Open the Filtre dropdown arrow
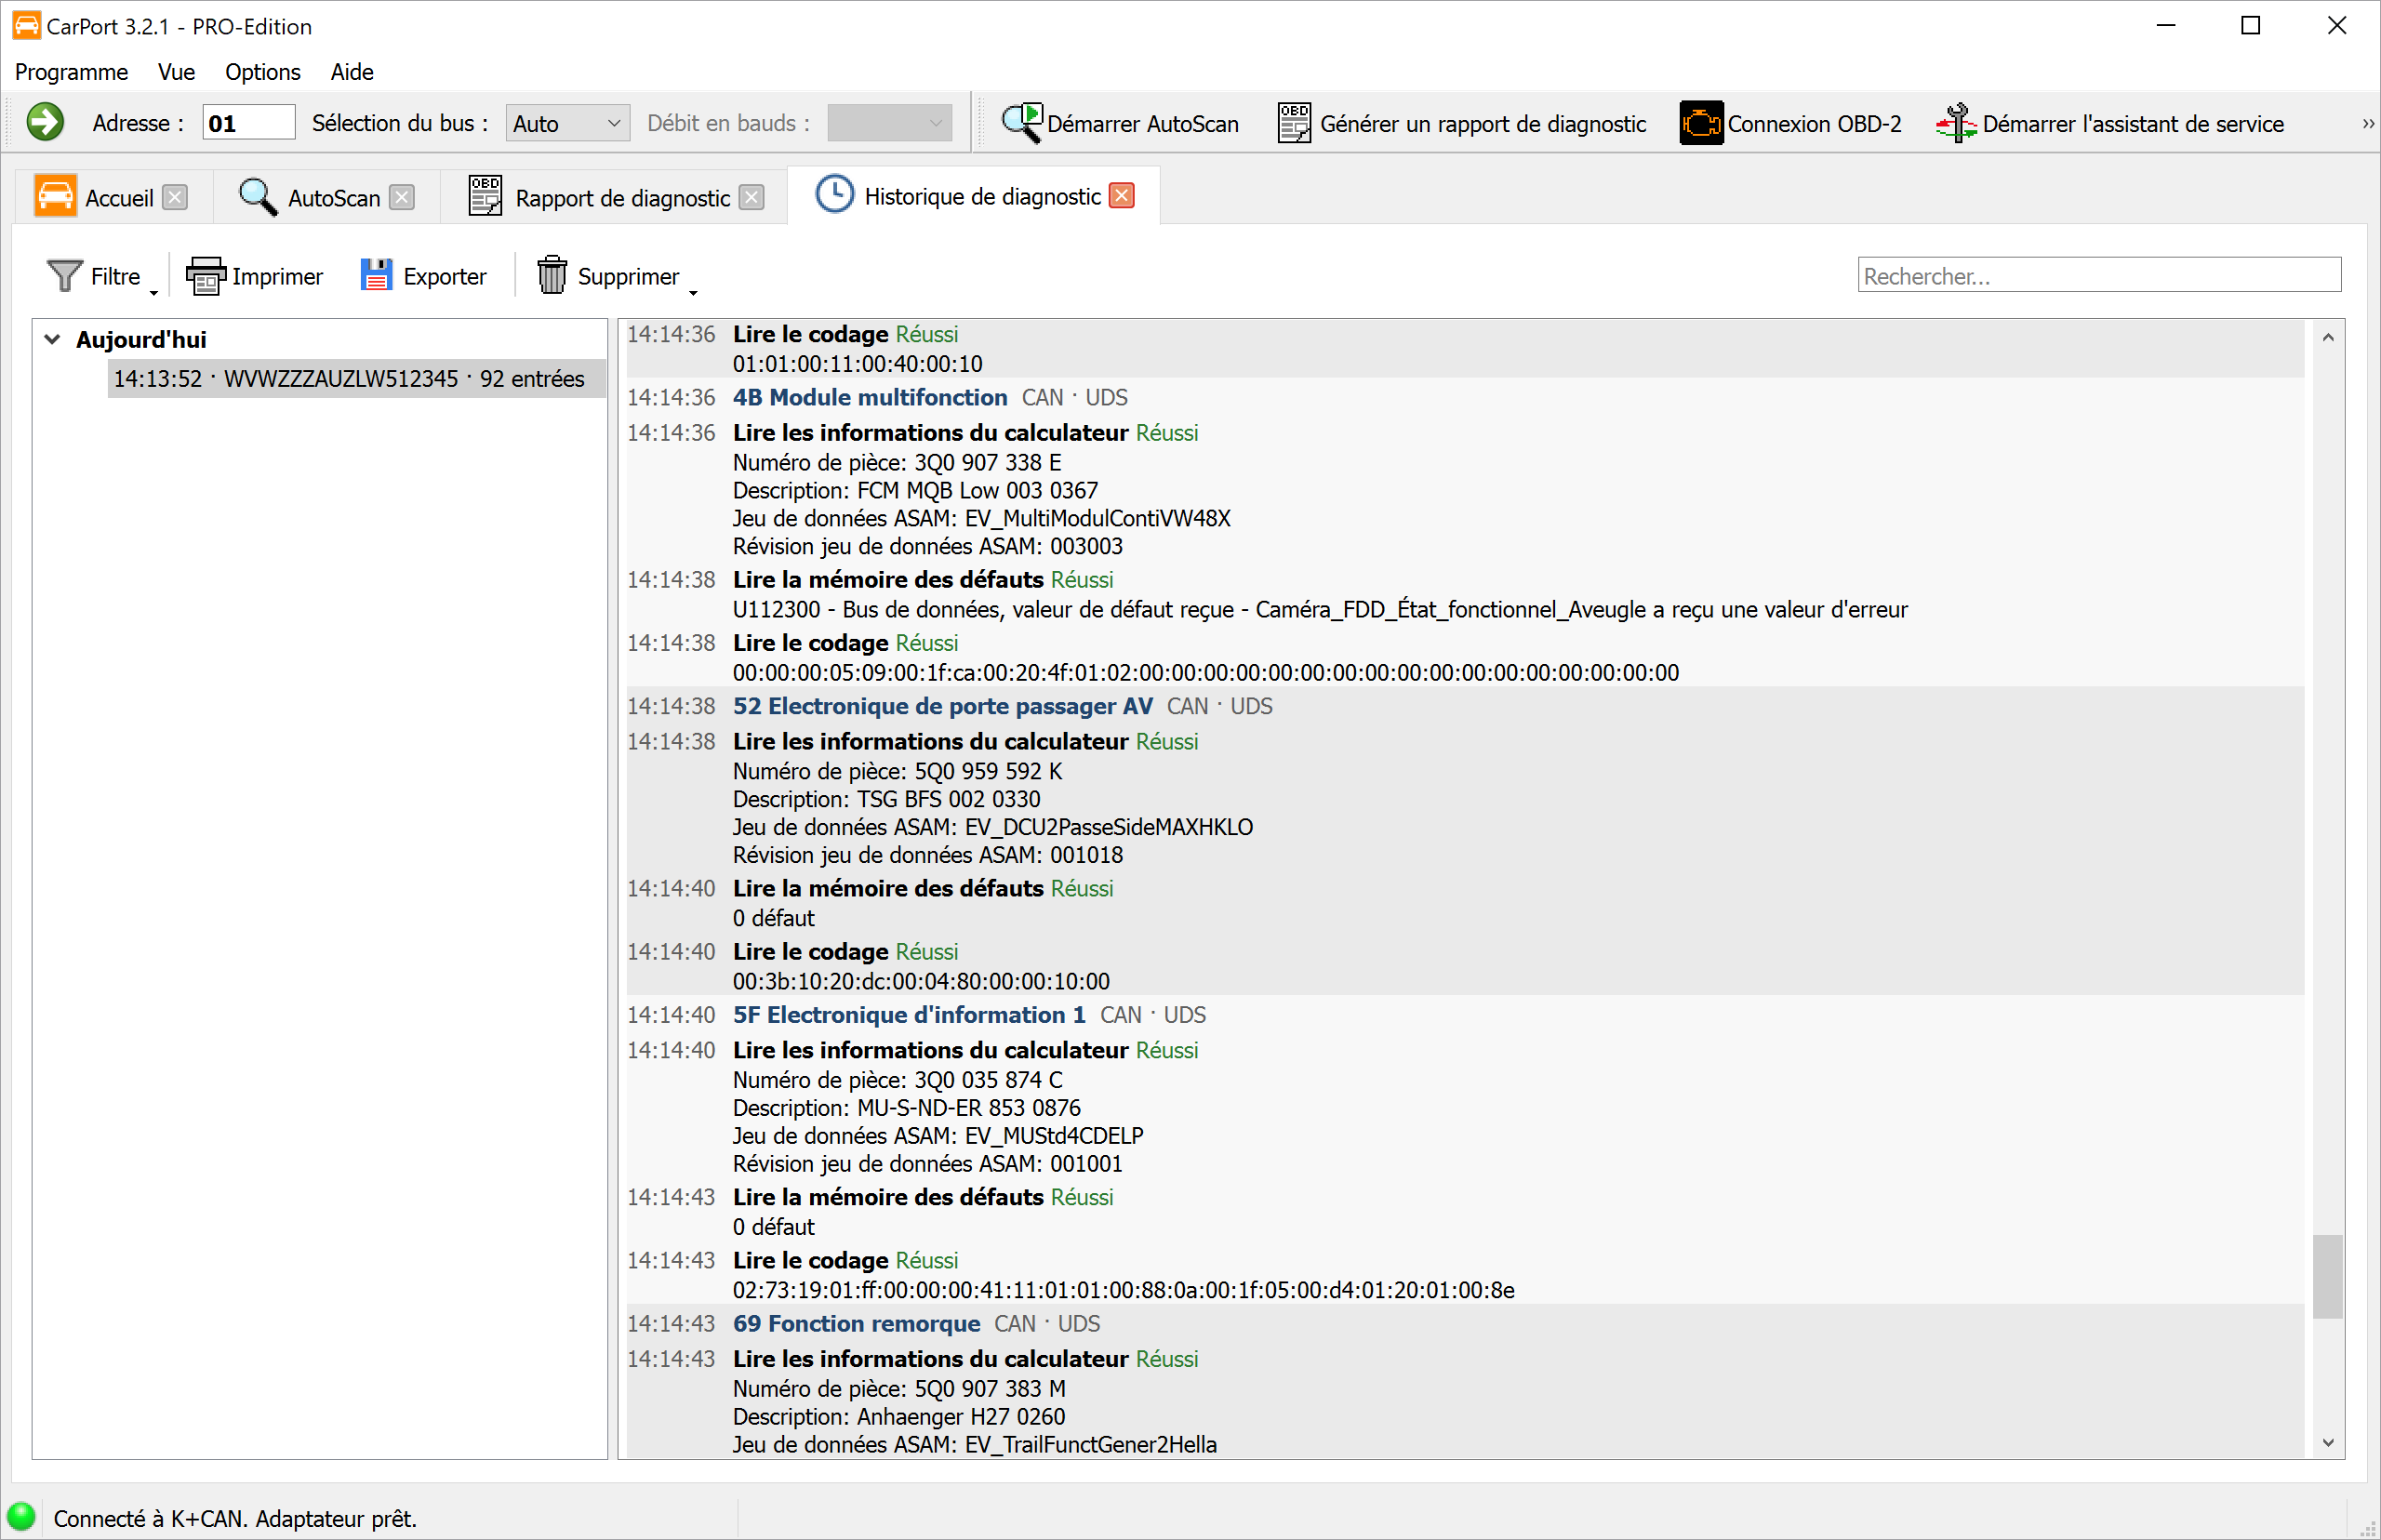The height and width of the screenshot is (1540, 2381). tap(154, 292)
